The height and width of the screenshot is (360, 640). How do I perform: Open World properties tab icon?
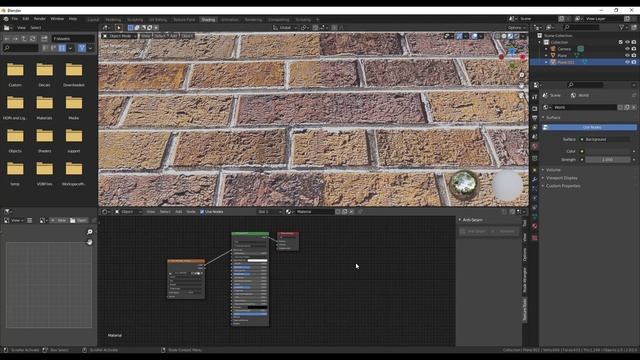[535, 146]
